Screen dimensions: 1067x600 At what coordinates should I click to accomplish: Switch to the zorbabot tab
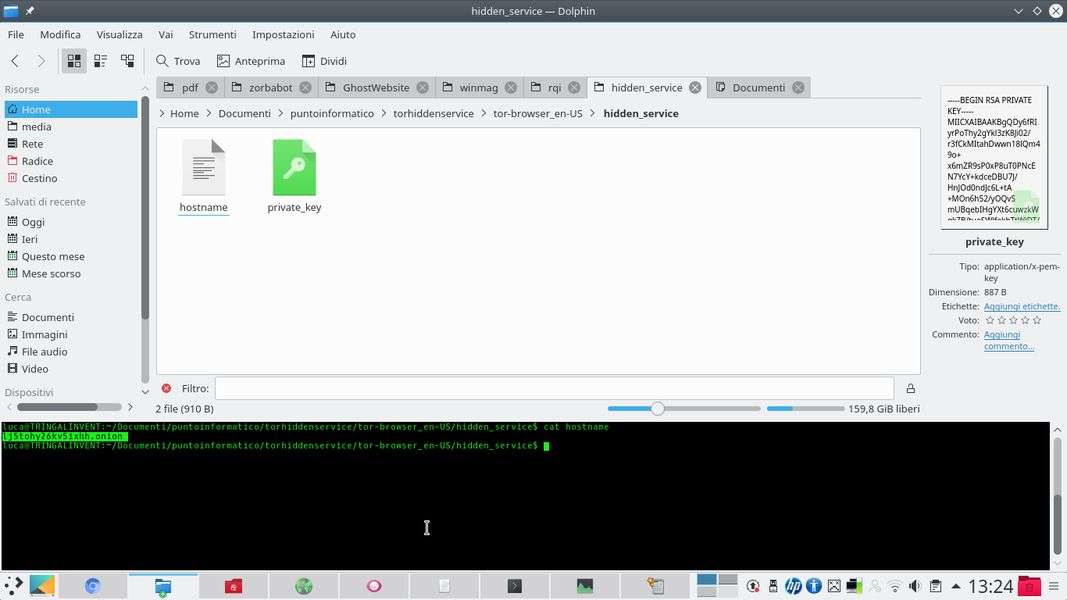(x=270, y=88)
